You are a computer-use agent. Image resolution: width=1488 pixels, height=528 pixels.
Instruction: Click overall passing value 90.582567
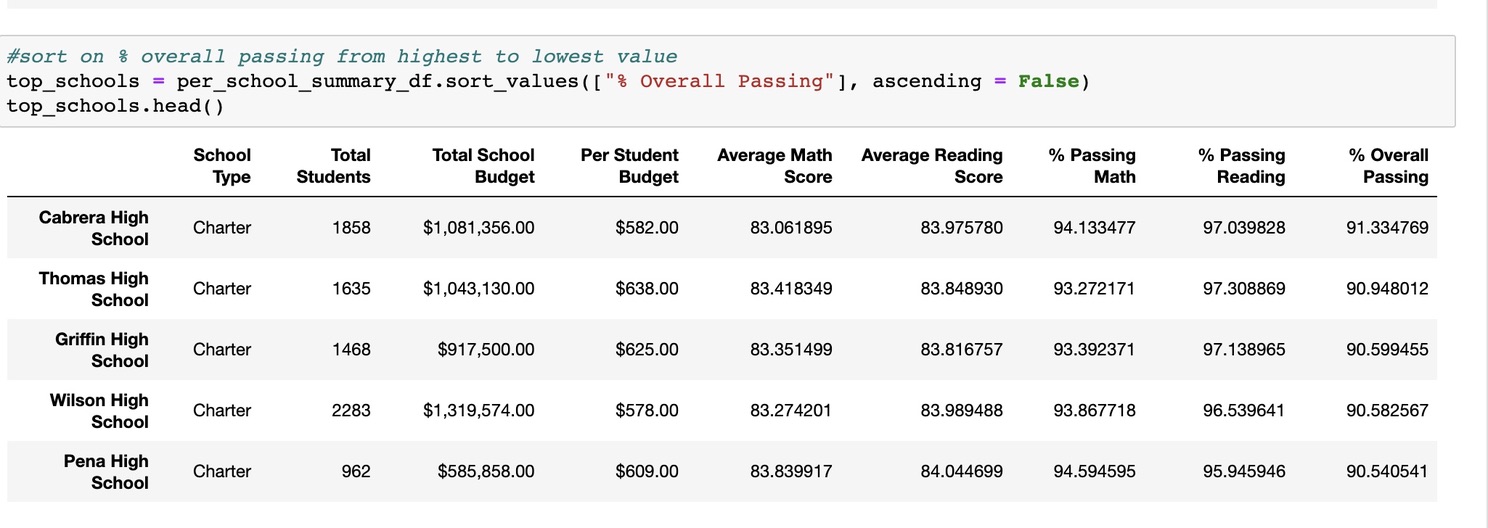[x=1388, y=411]
